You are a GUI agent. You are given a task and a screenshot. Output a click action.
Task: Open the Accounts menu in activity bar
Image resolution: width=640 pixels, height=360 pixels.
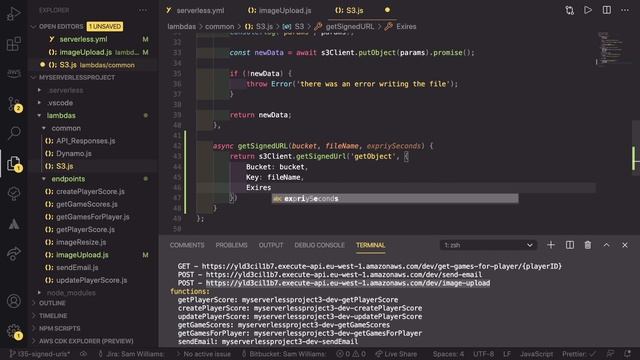tap(14, 301)
